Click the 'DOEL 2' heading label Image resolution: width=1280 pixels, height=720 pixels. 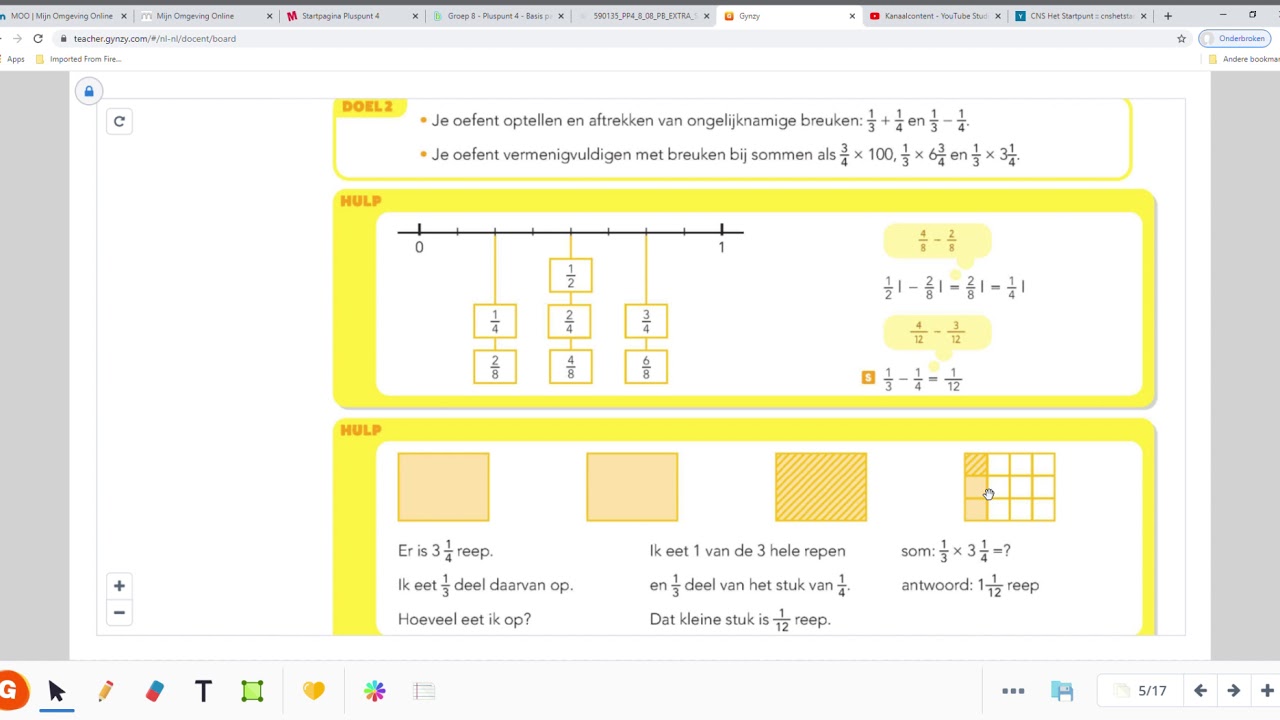[367, 106]
